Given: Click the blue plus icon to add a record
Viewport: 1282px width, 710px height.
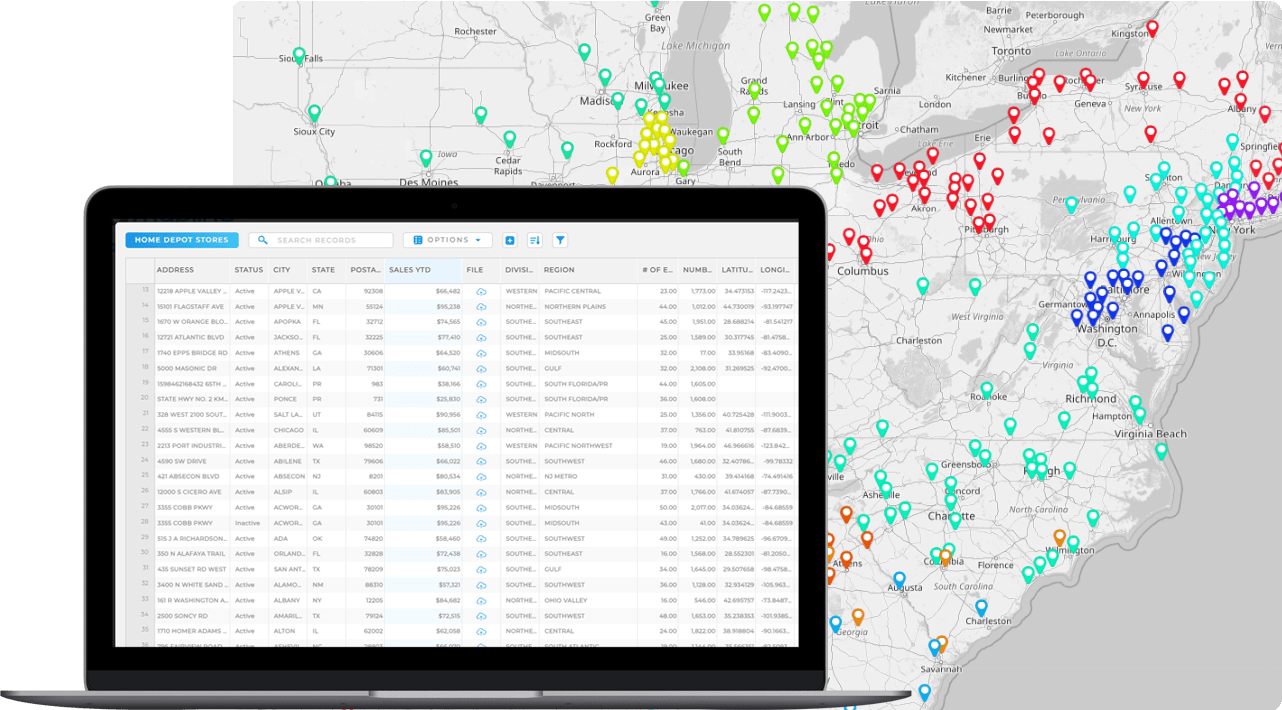Looking at the screenshot, I should [x=510, y=240].
